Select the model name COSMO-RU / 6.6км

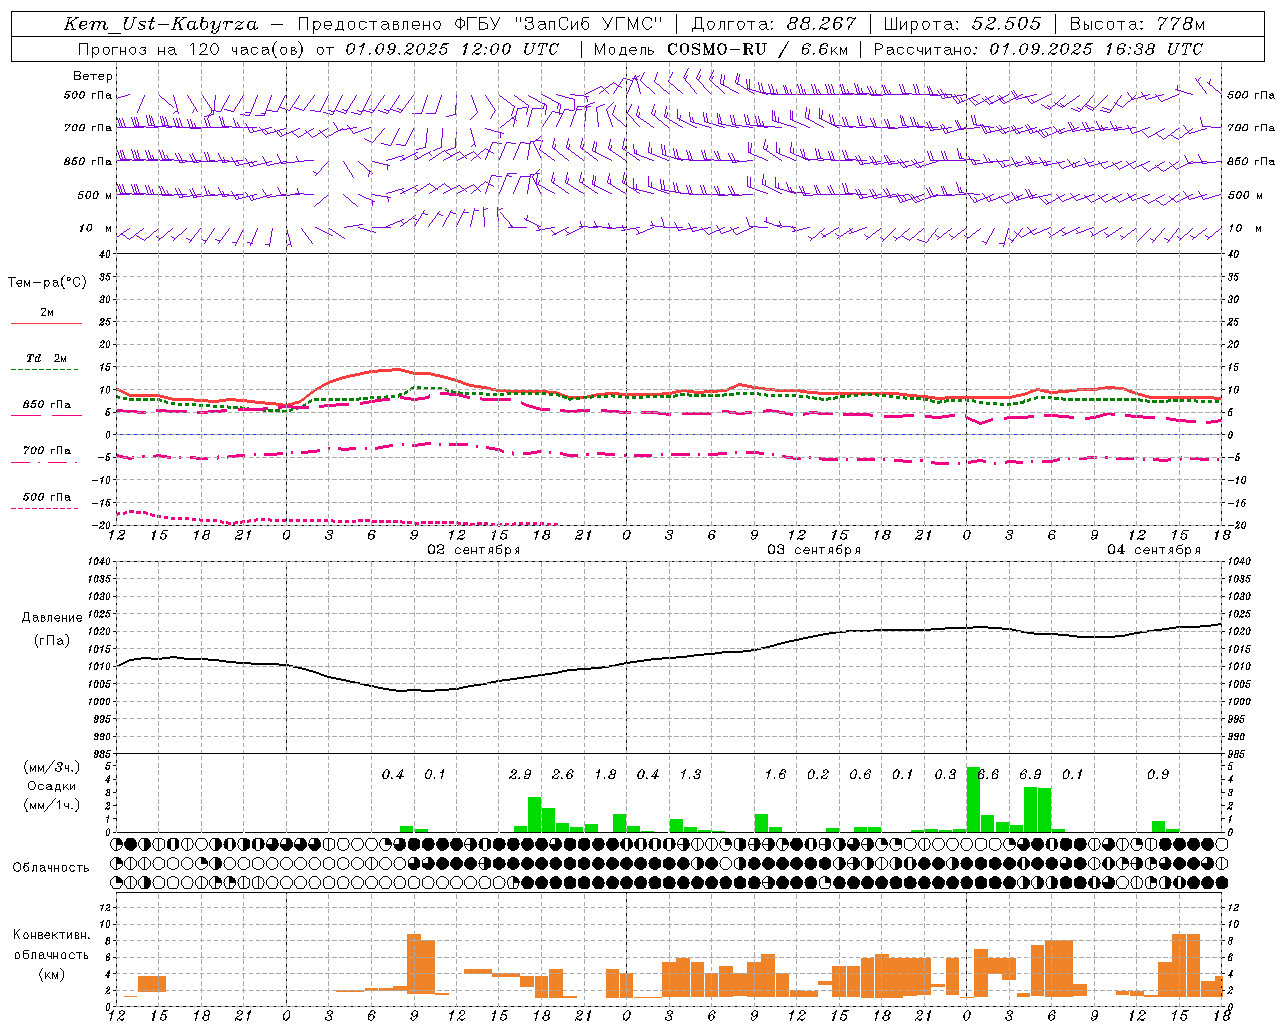756,49
